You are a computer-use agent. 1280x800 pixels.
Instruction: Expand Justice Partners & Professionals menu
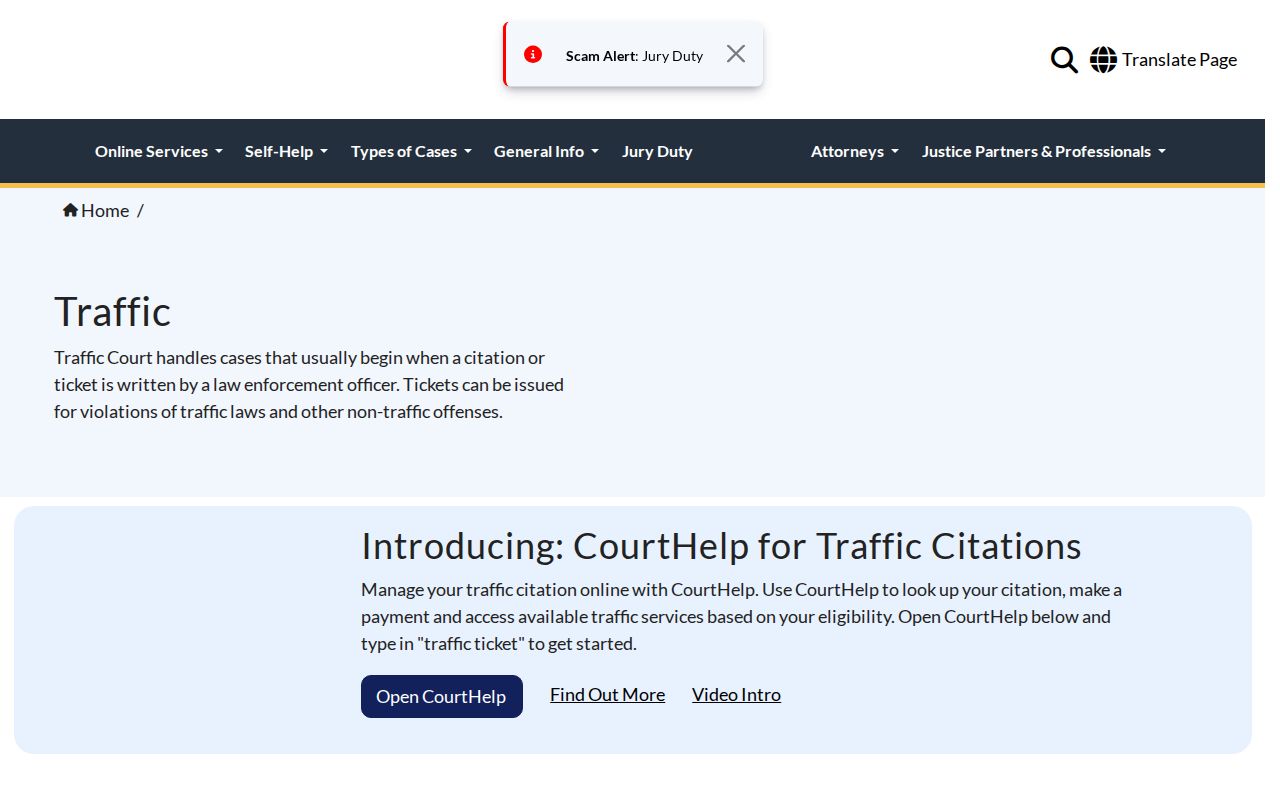pos(1044,152)
